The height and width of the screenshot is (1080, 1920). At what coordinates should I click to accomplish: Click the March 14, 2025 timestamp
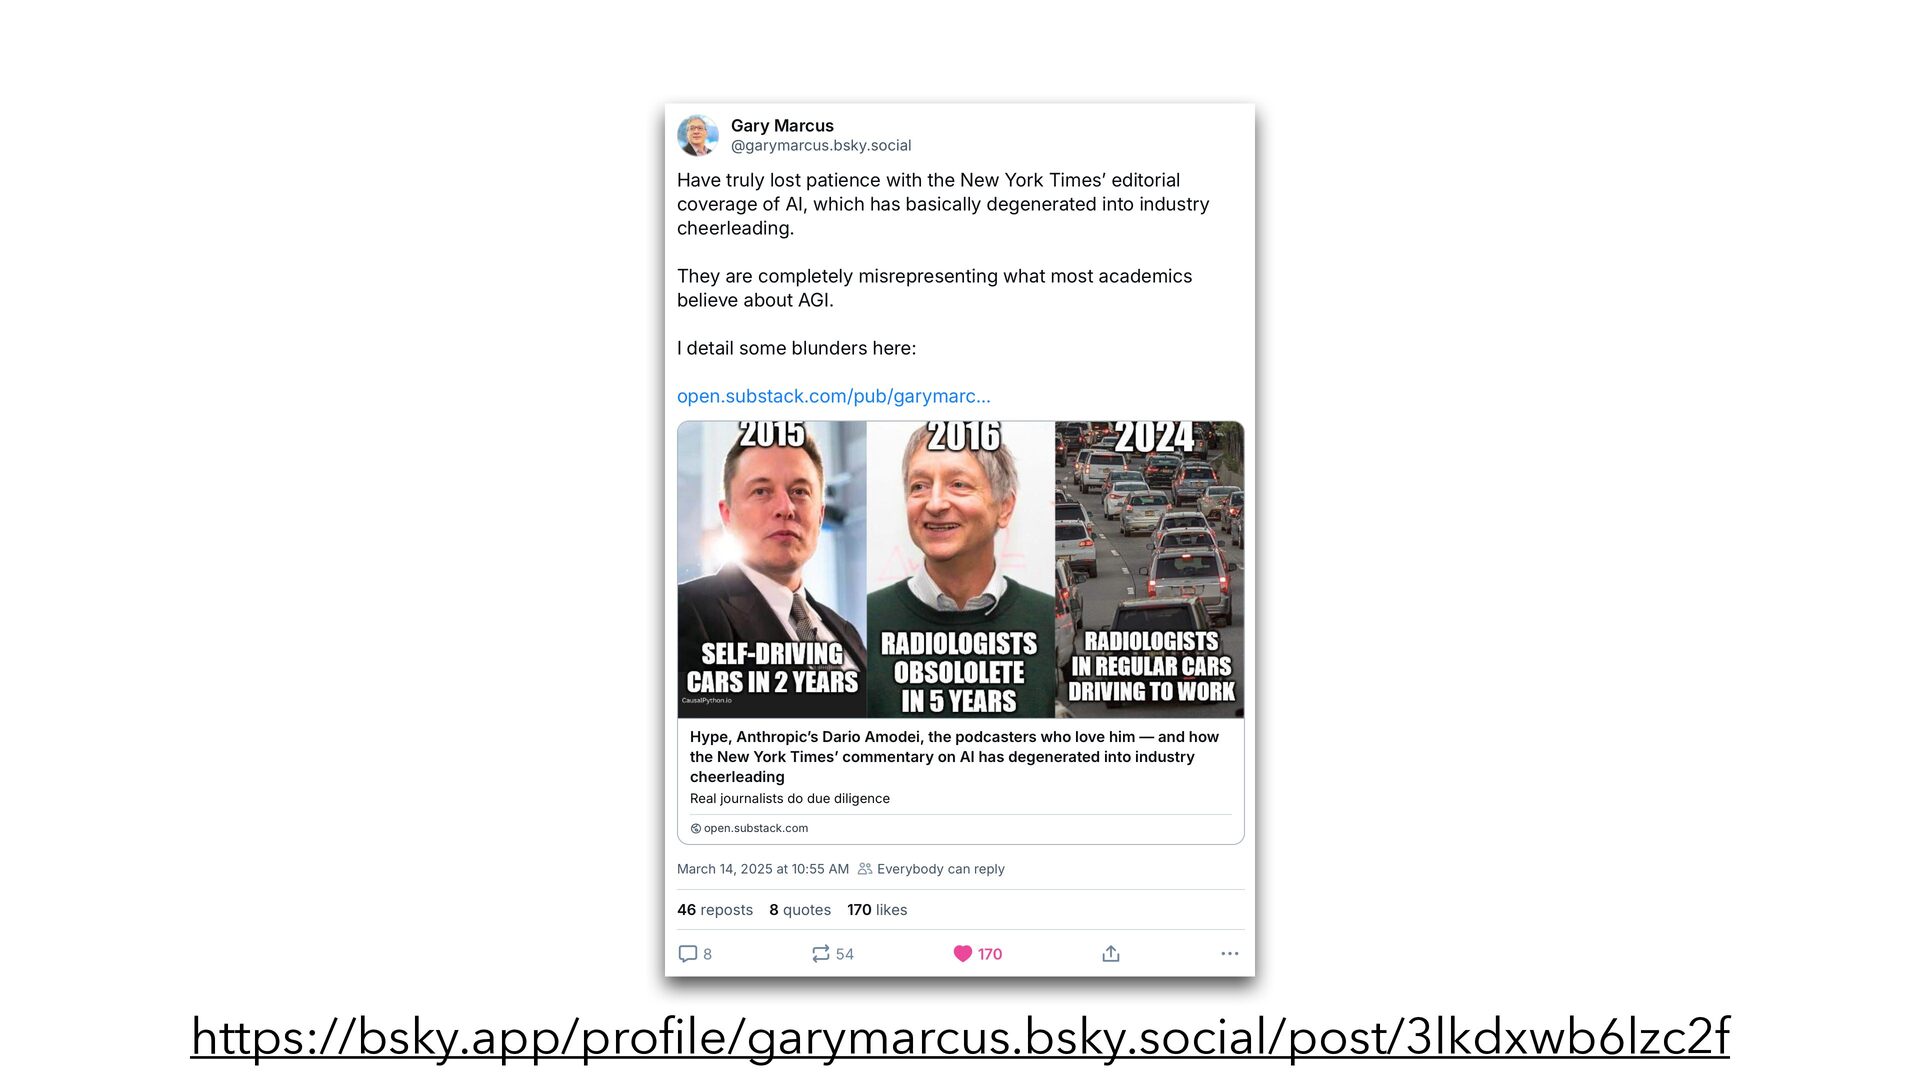[763, 869]
